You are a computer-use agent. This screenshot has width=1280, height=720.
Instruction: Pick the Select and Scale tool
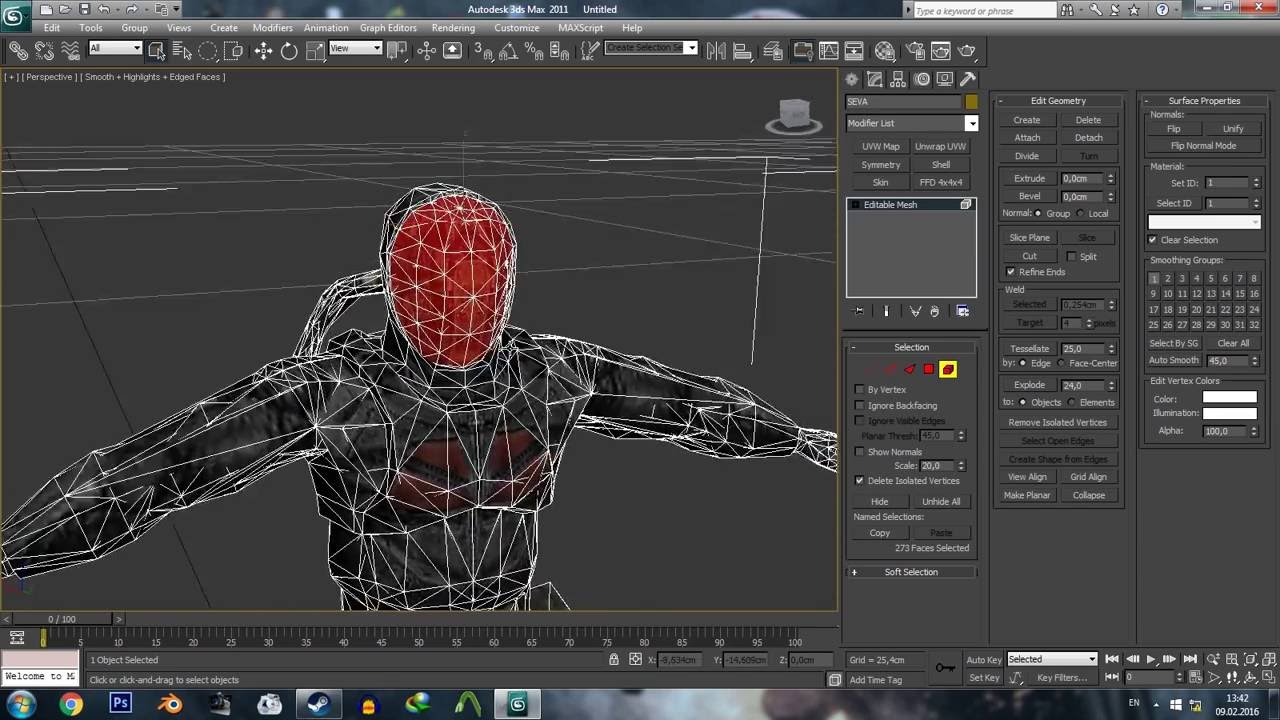(315, 50)
